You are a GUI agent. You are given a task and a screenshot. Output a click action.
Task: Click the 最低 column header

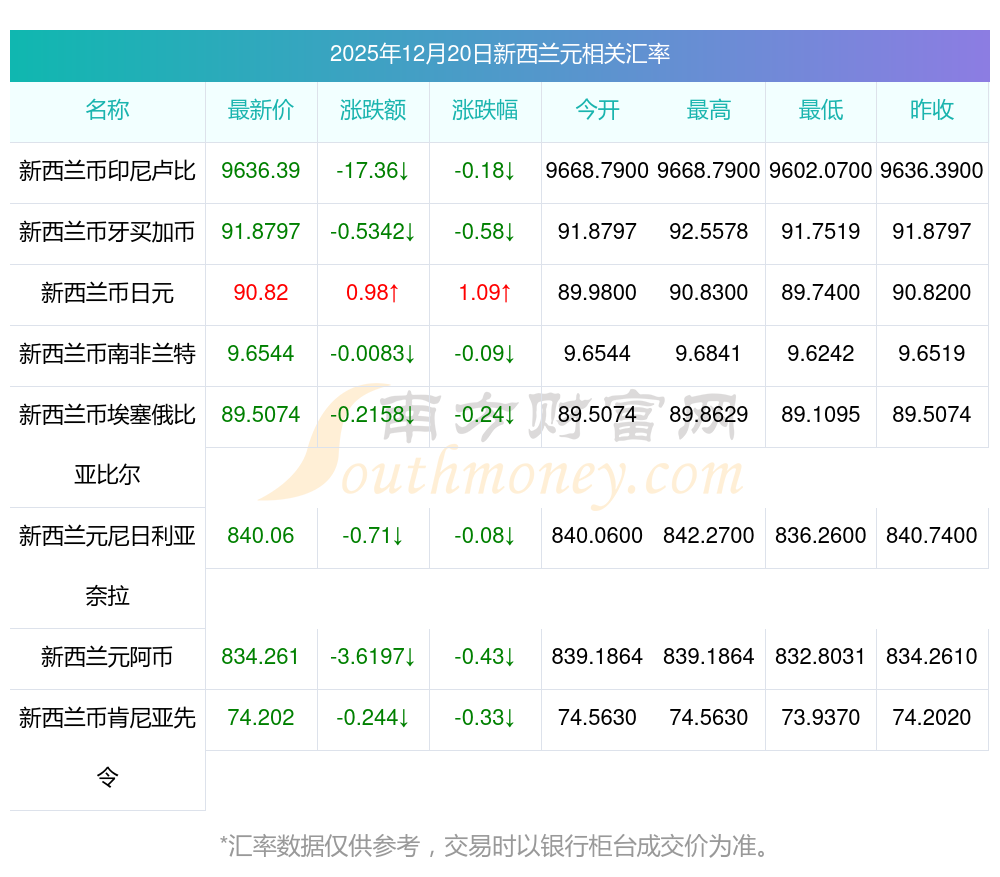[821, 111]
